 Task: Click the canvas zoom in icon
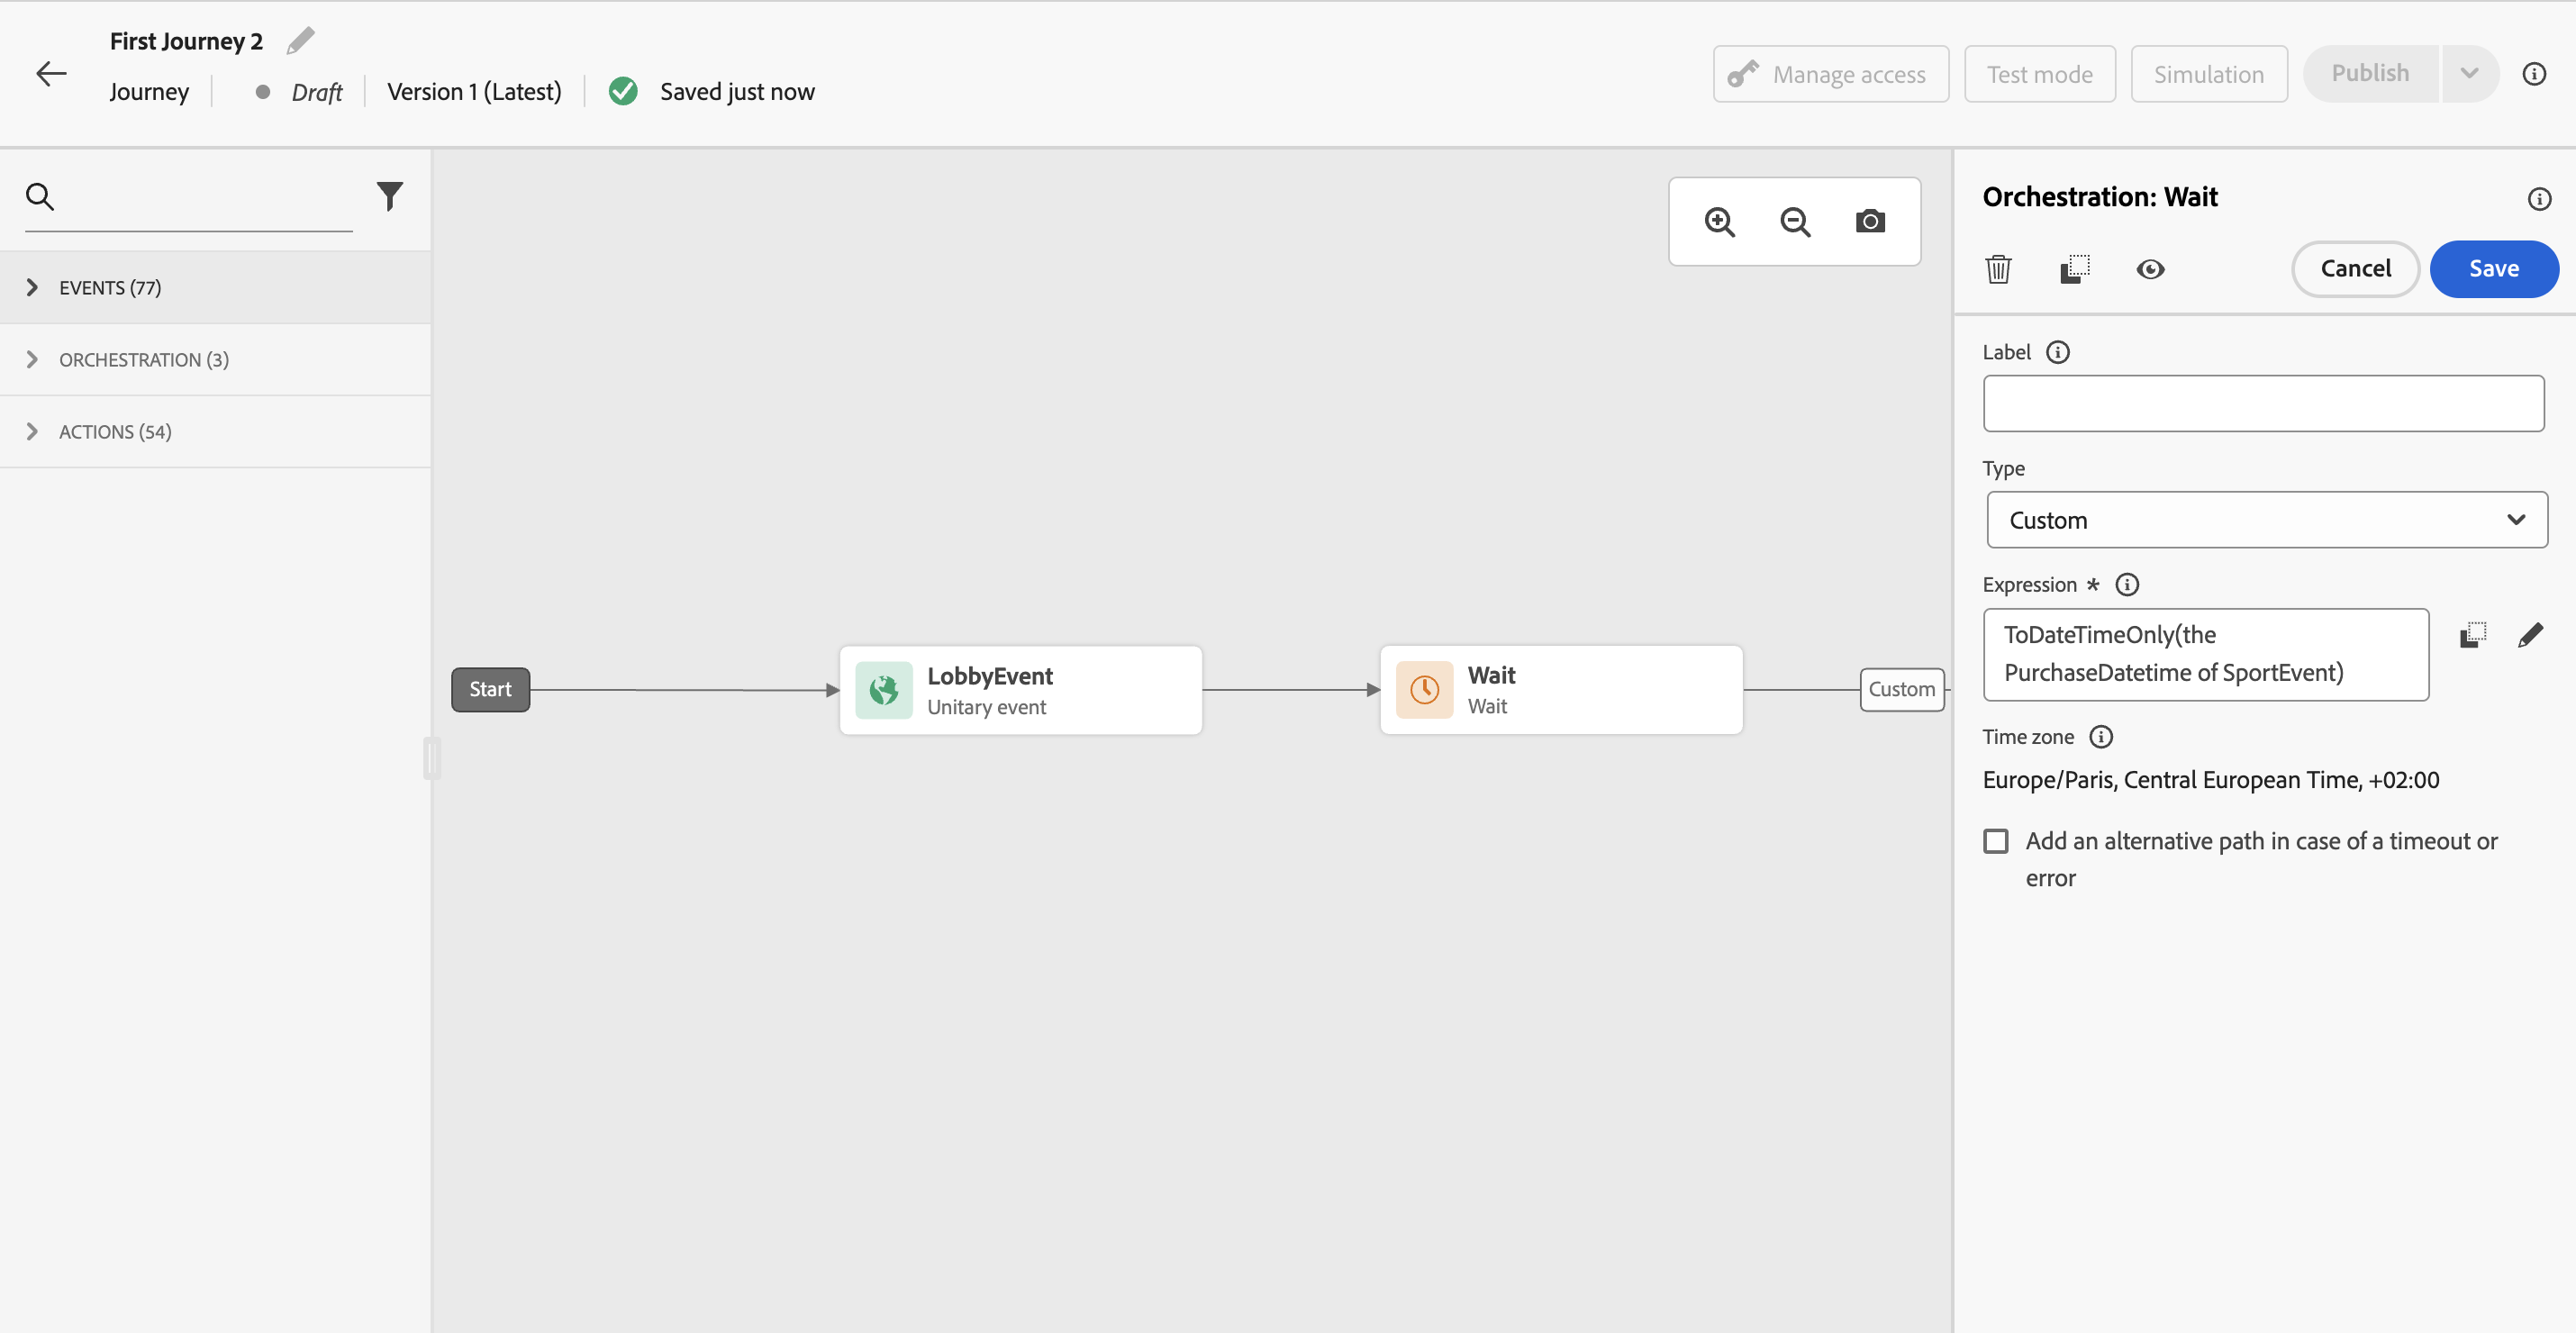[1719, 221]
